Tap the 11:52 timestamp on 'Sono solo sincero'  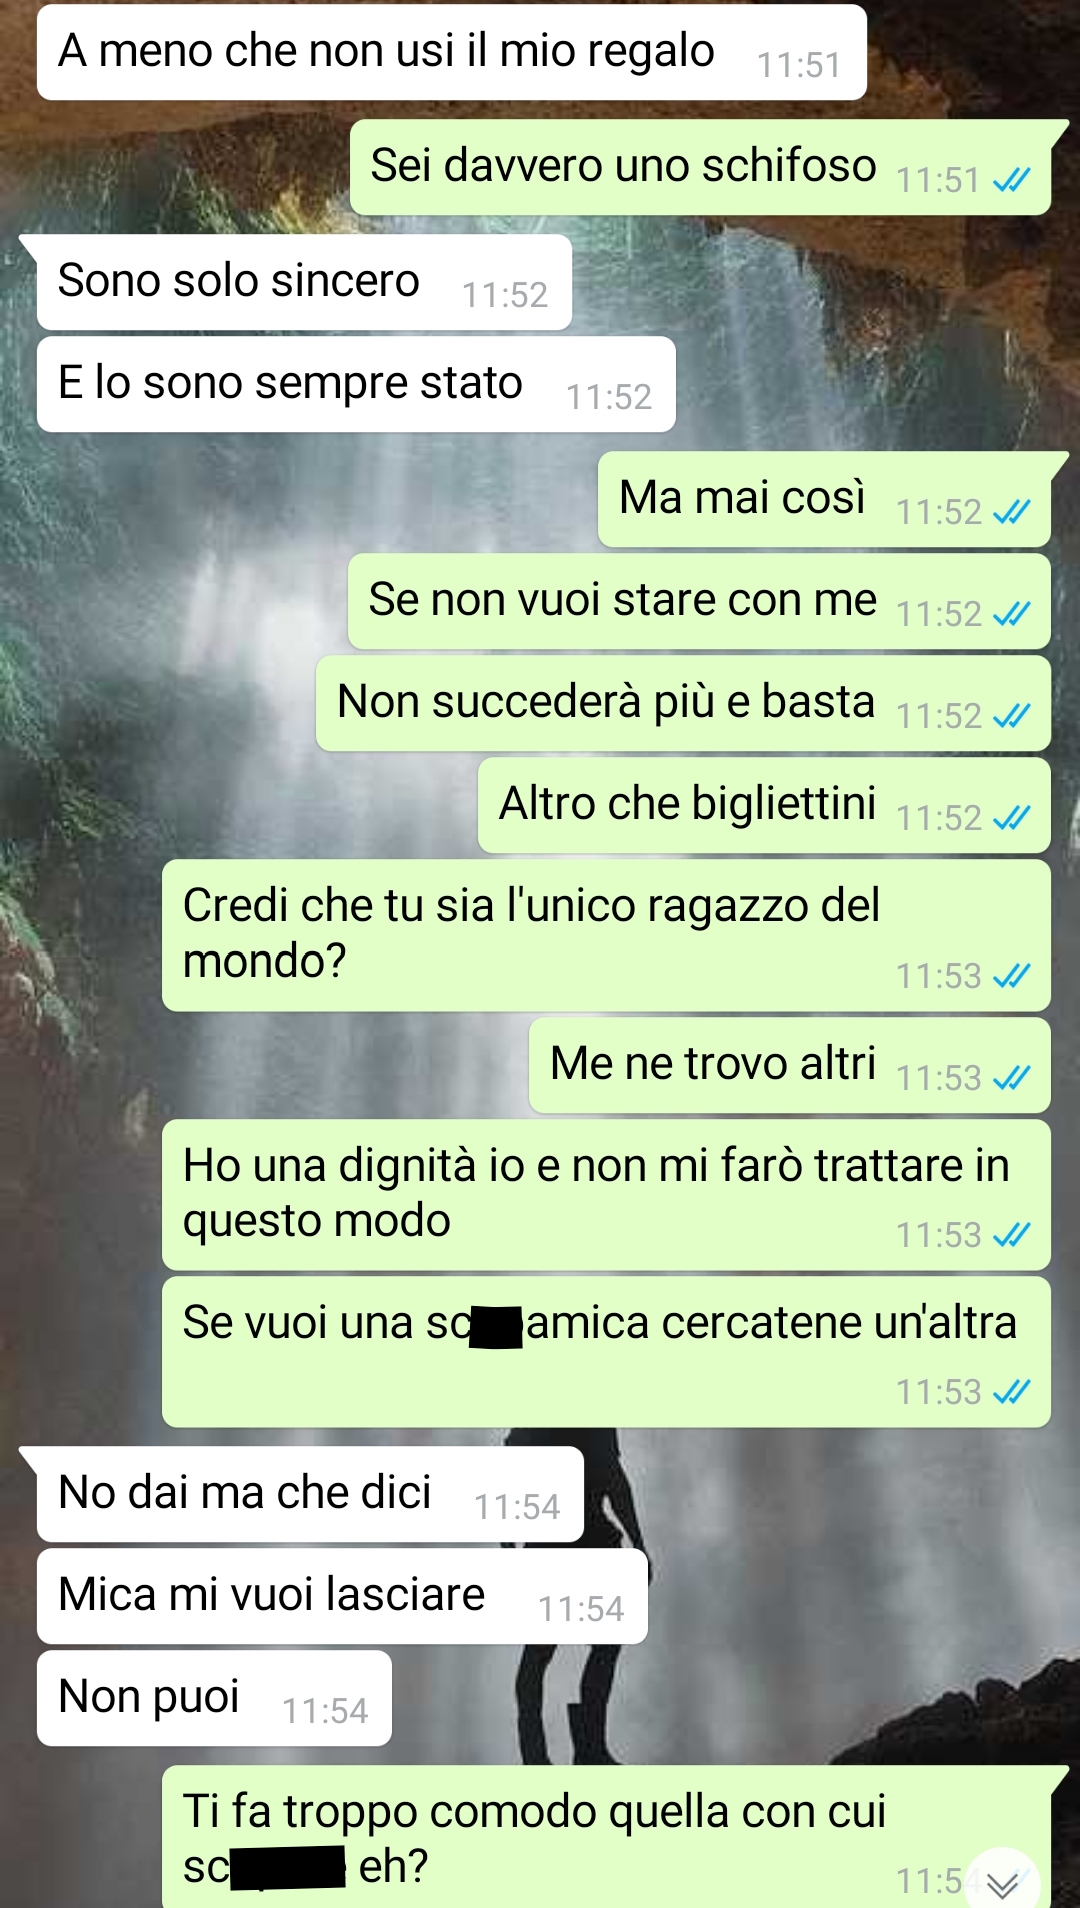coord(505,295)
